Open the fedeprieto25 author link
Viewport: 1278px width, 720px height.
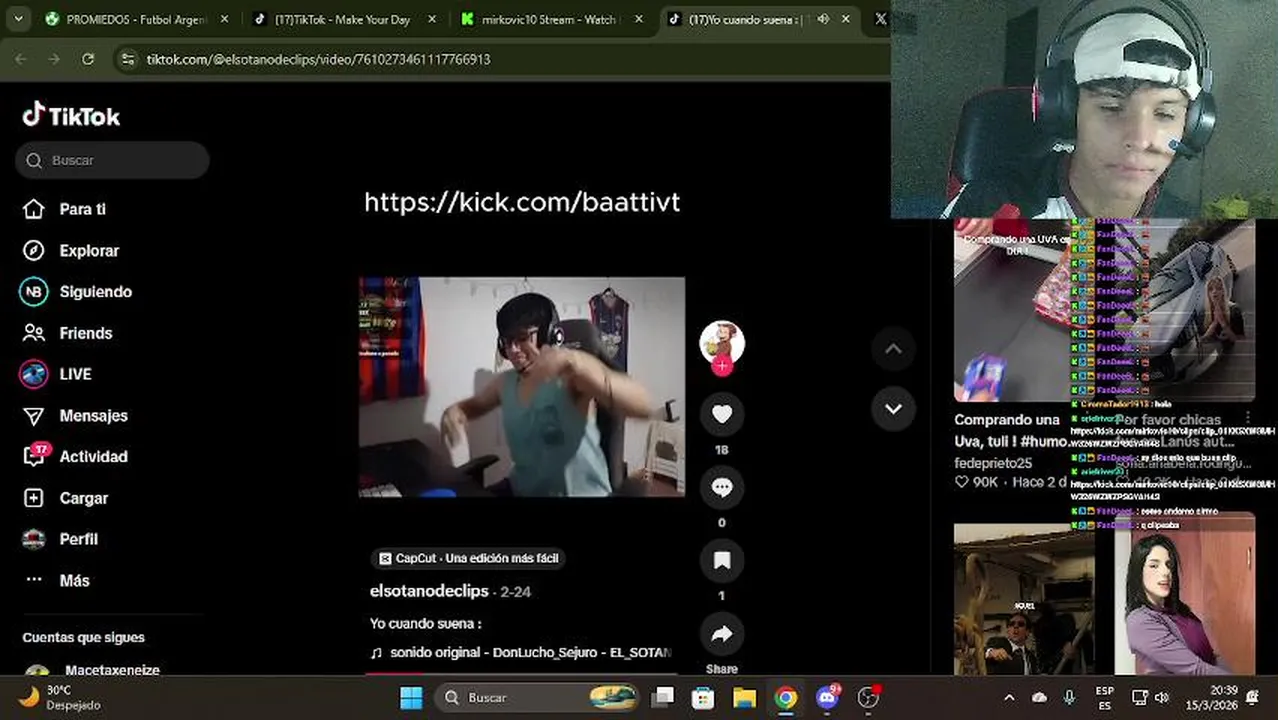click(993, 463)
